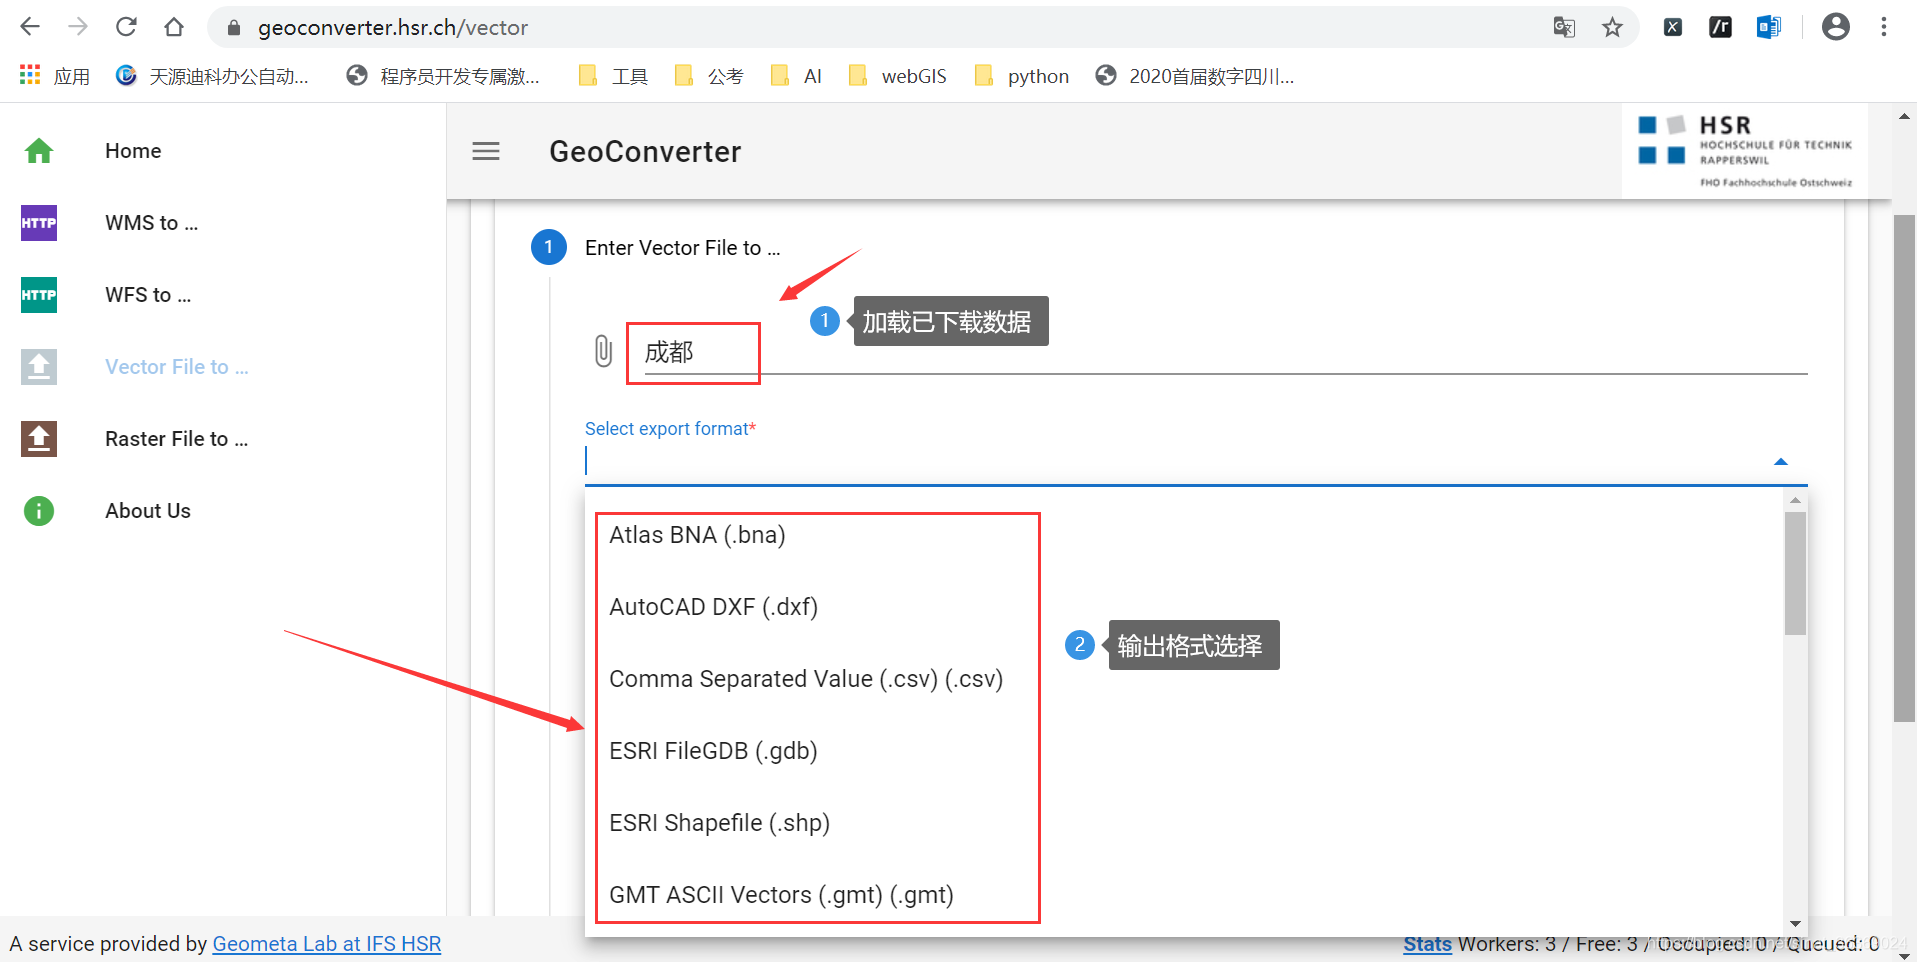Open the webGIS bookmark folder
This screenshot has width=1917, height=962.
pos(897,76)
